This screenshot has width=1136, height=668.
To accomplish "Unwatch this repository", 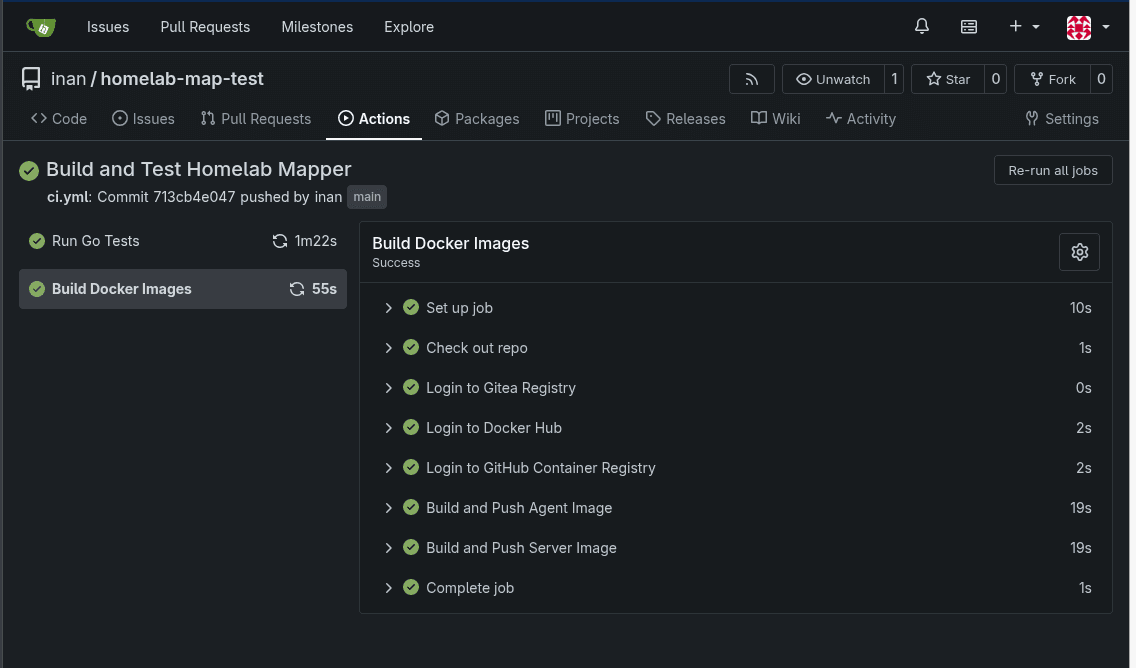I will pos(832,79).
